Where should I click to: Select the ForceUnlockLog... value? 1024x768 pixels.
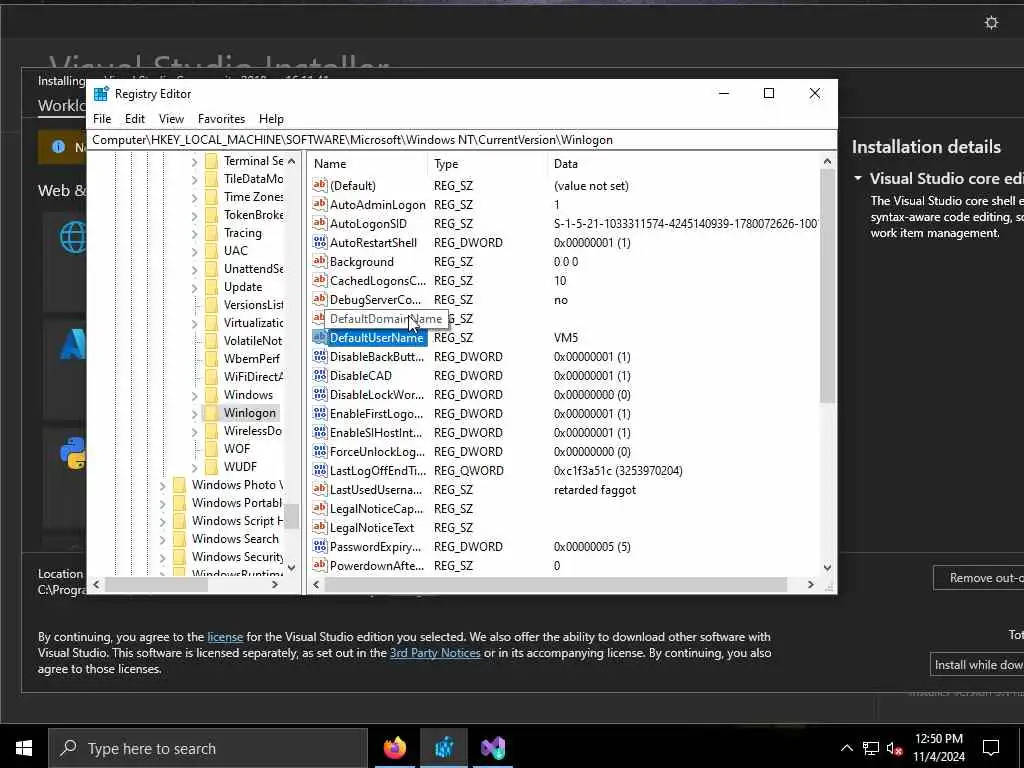click(377, 451)
